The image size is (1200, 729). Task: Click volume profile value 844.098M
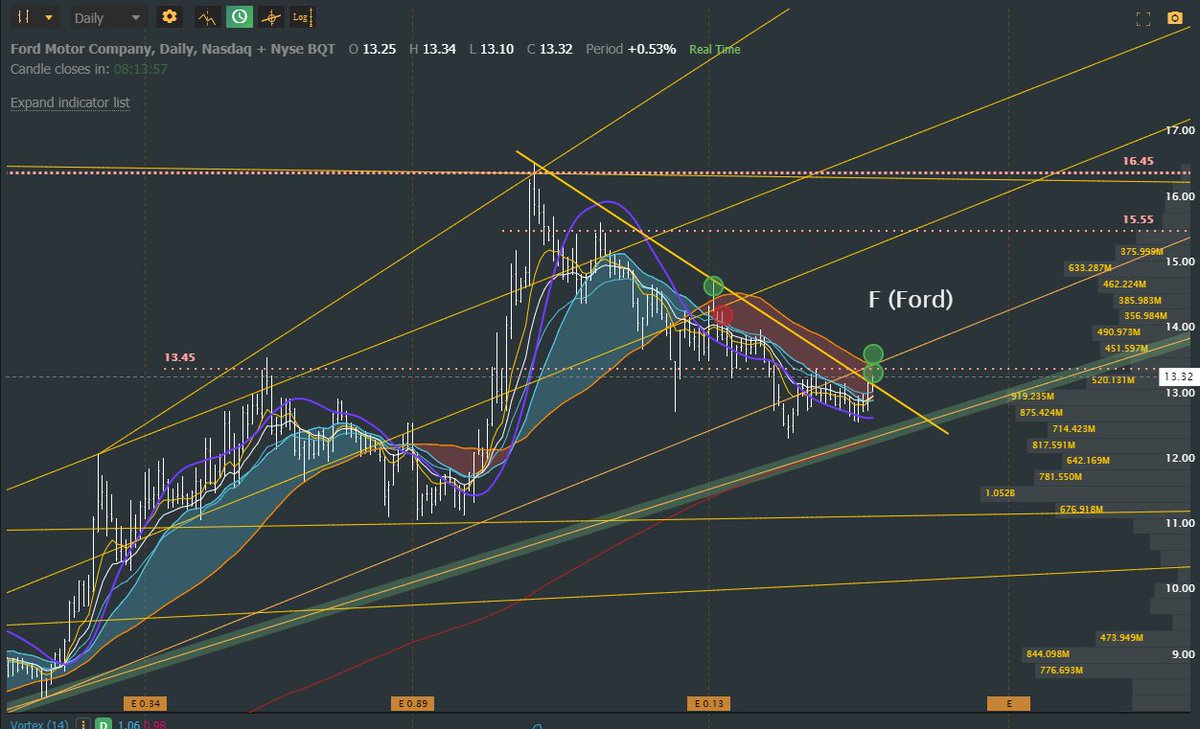pyautogui.click(x=1049, y=654)
